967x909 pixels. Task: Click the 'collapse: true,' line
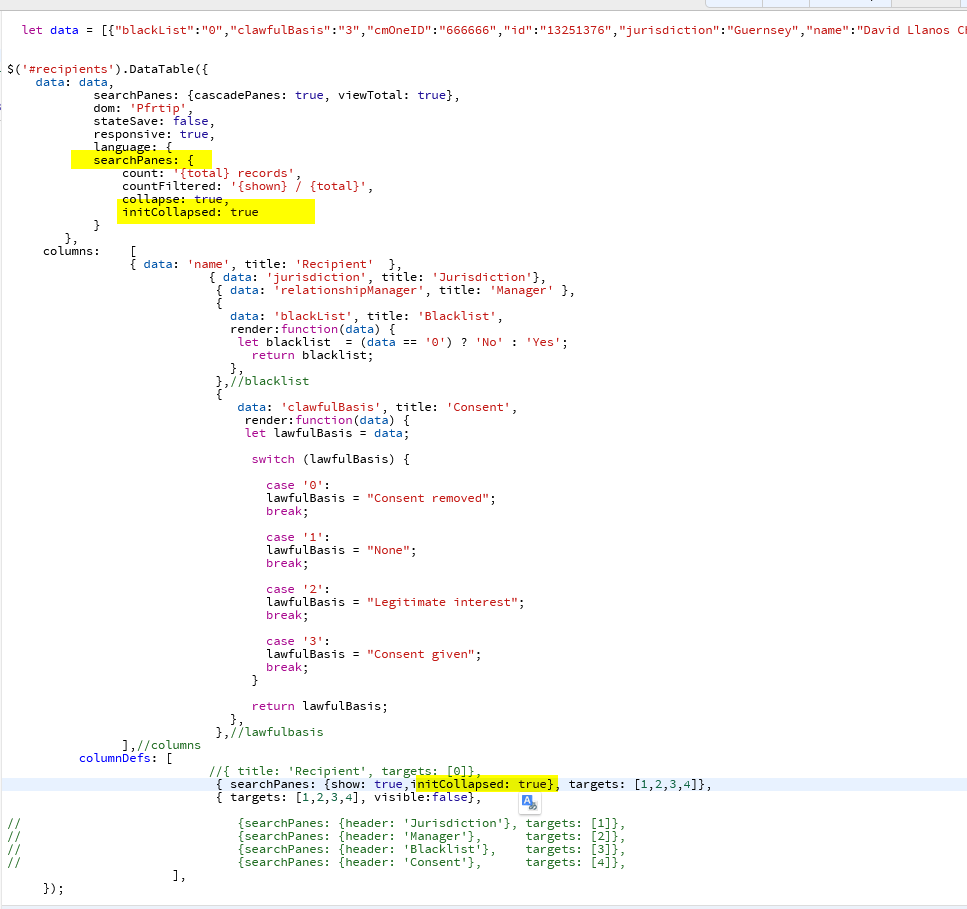pyautogui.click(x=175, y=199)
